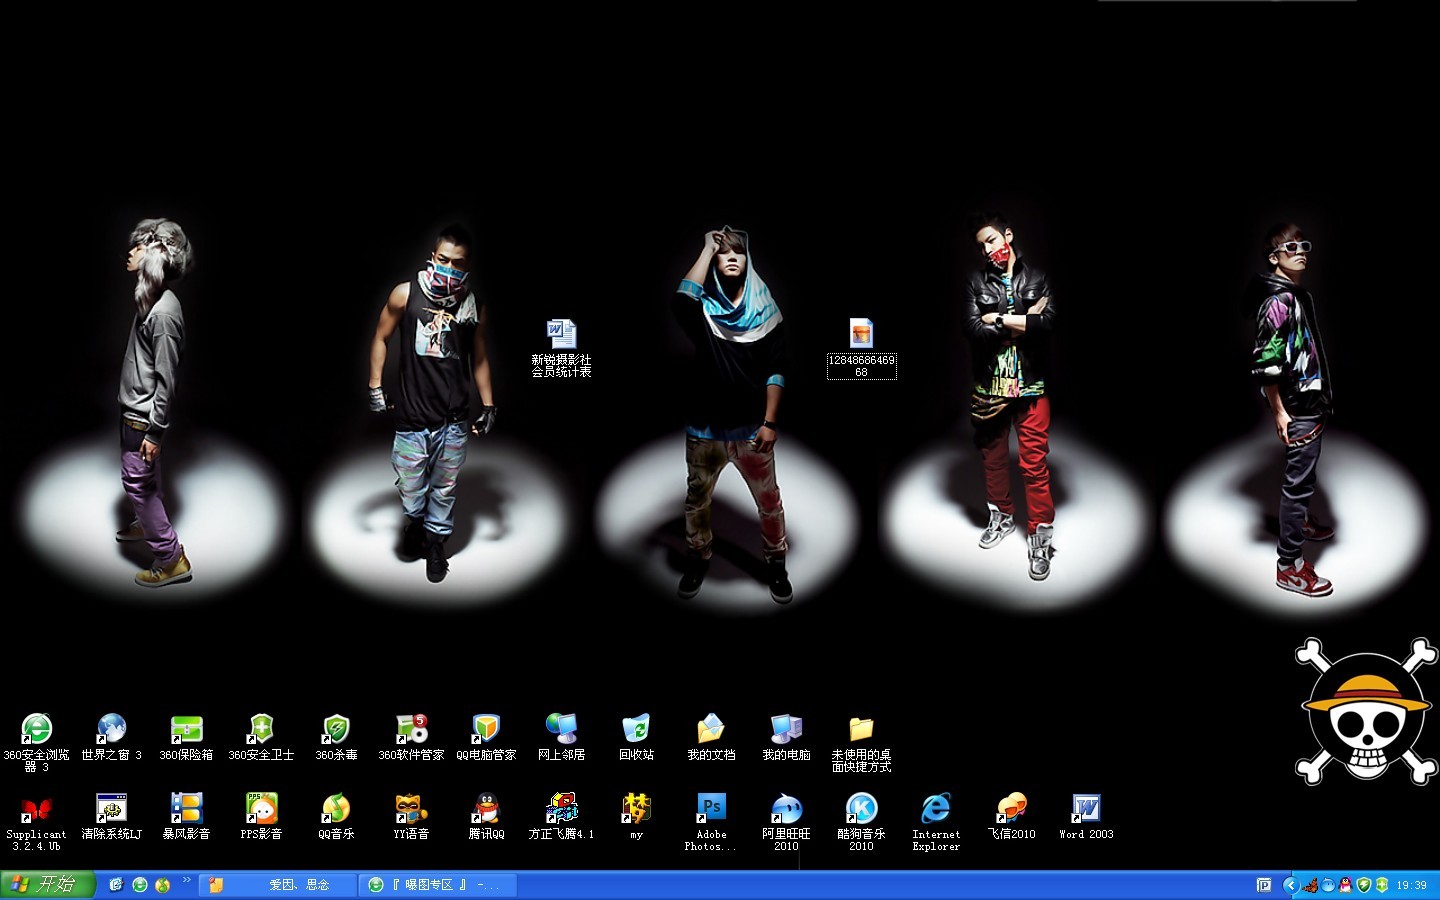The height and width of the screenshot is (900, 1440).
Task: Select the QQ音乐 icon
Action: [x=336, y=816]
